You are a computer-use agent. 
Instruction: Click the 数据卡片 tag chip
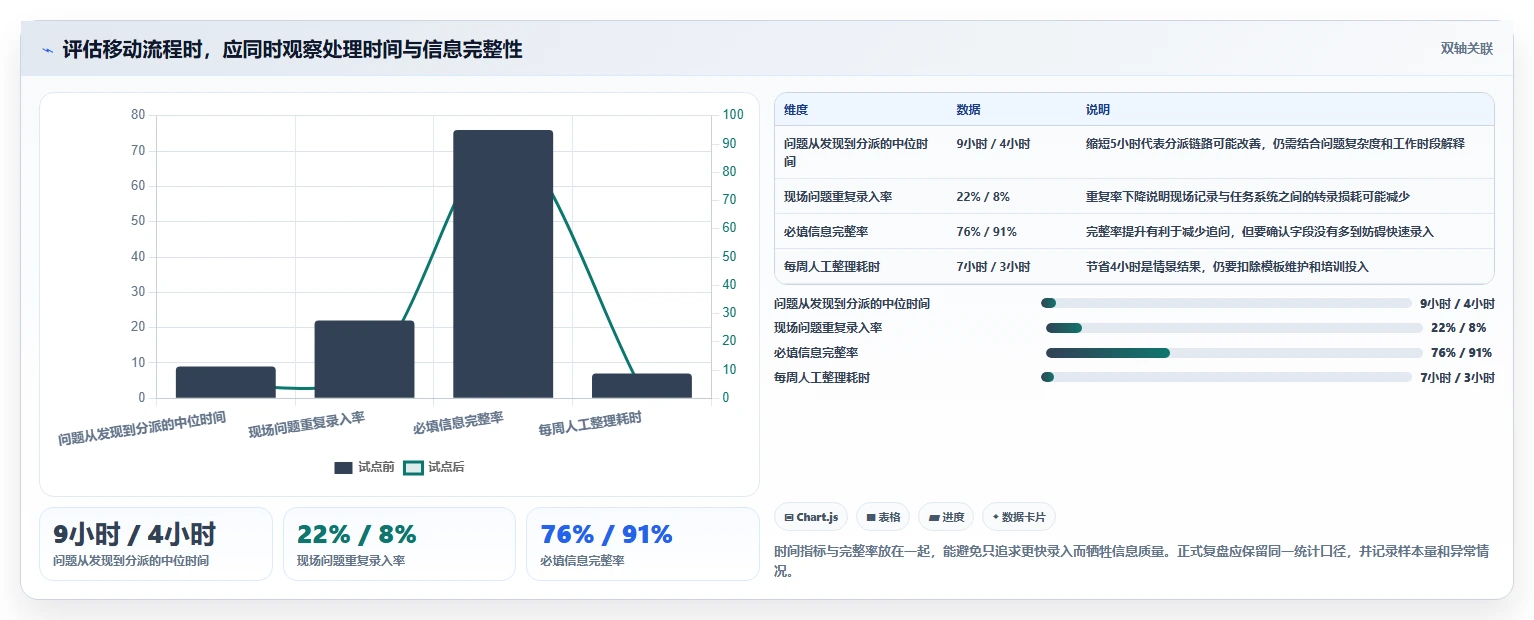1019,517
